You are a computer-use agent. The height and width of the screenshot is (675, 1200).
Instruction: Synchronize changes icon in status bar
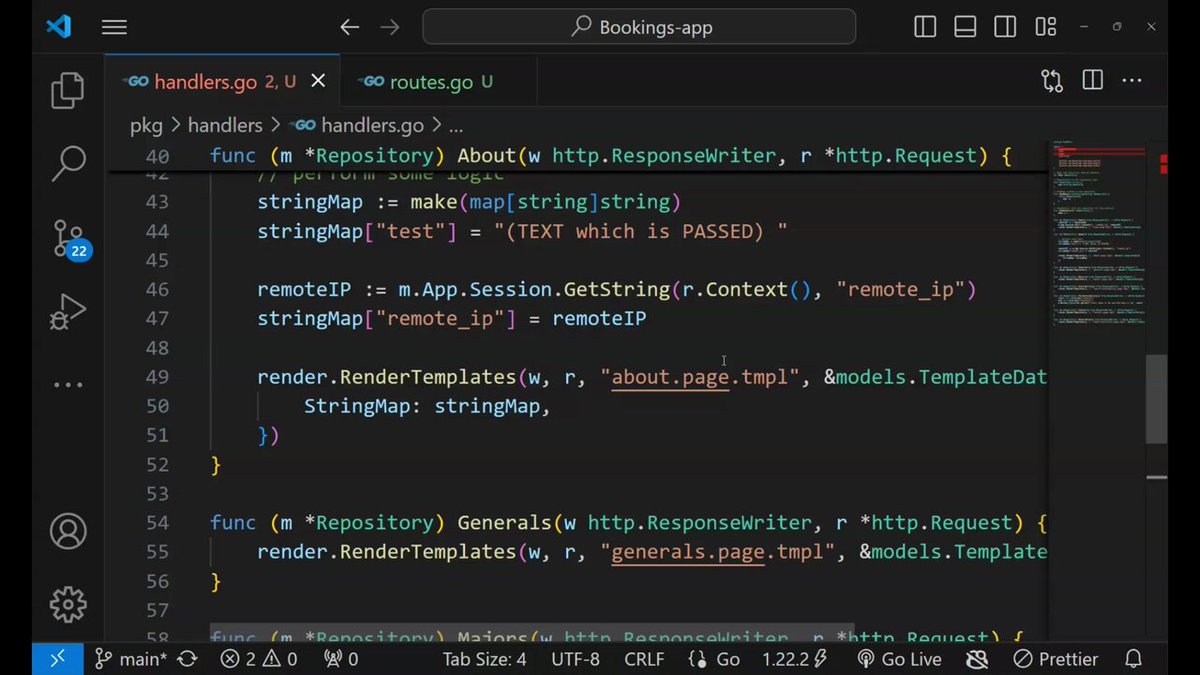click(x=188, y=659)
